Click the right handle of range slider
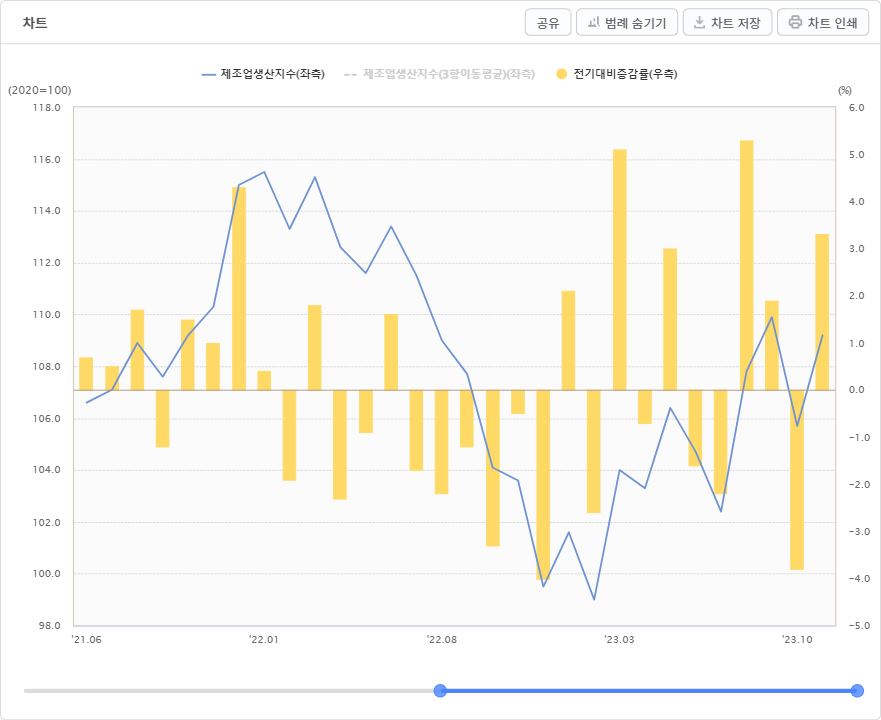The image size is (881, 720). (x=857, y=691)
